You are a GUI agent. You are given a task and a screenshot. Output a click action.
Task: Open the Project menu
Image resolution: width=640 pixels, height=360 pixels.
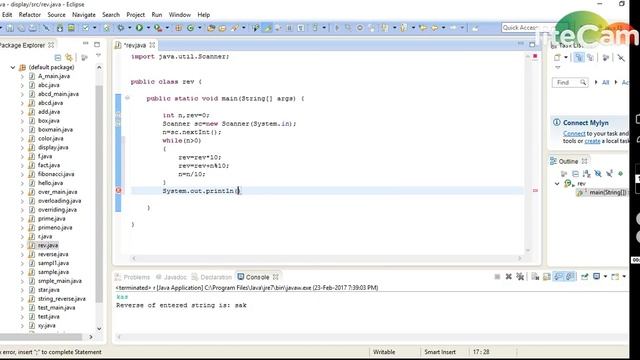[136, 15]
